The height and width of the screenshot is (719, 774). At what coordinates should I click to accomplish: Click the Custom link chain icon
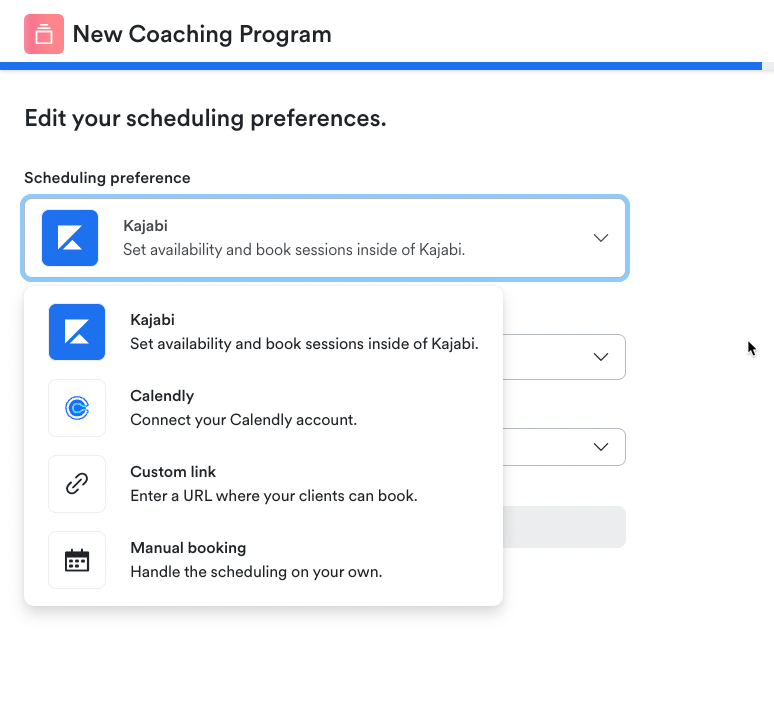[77, 484]
